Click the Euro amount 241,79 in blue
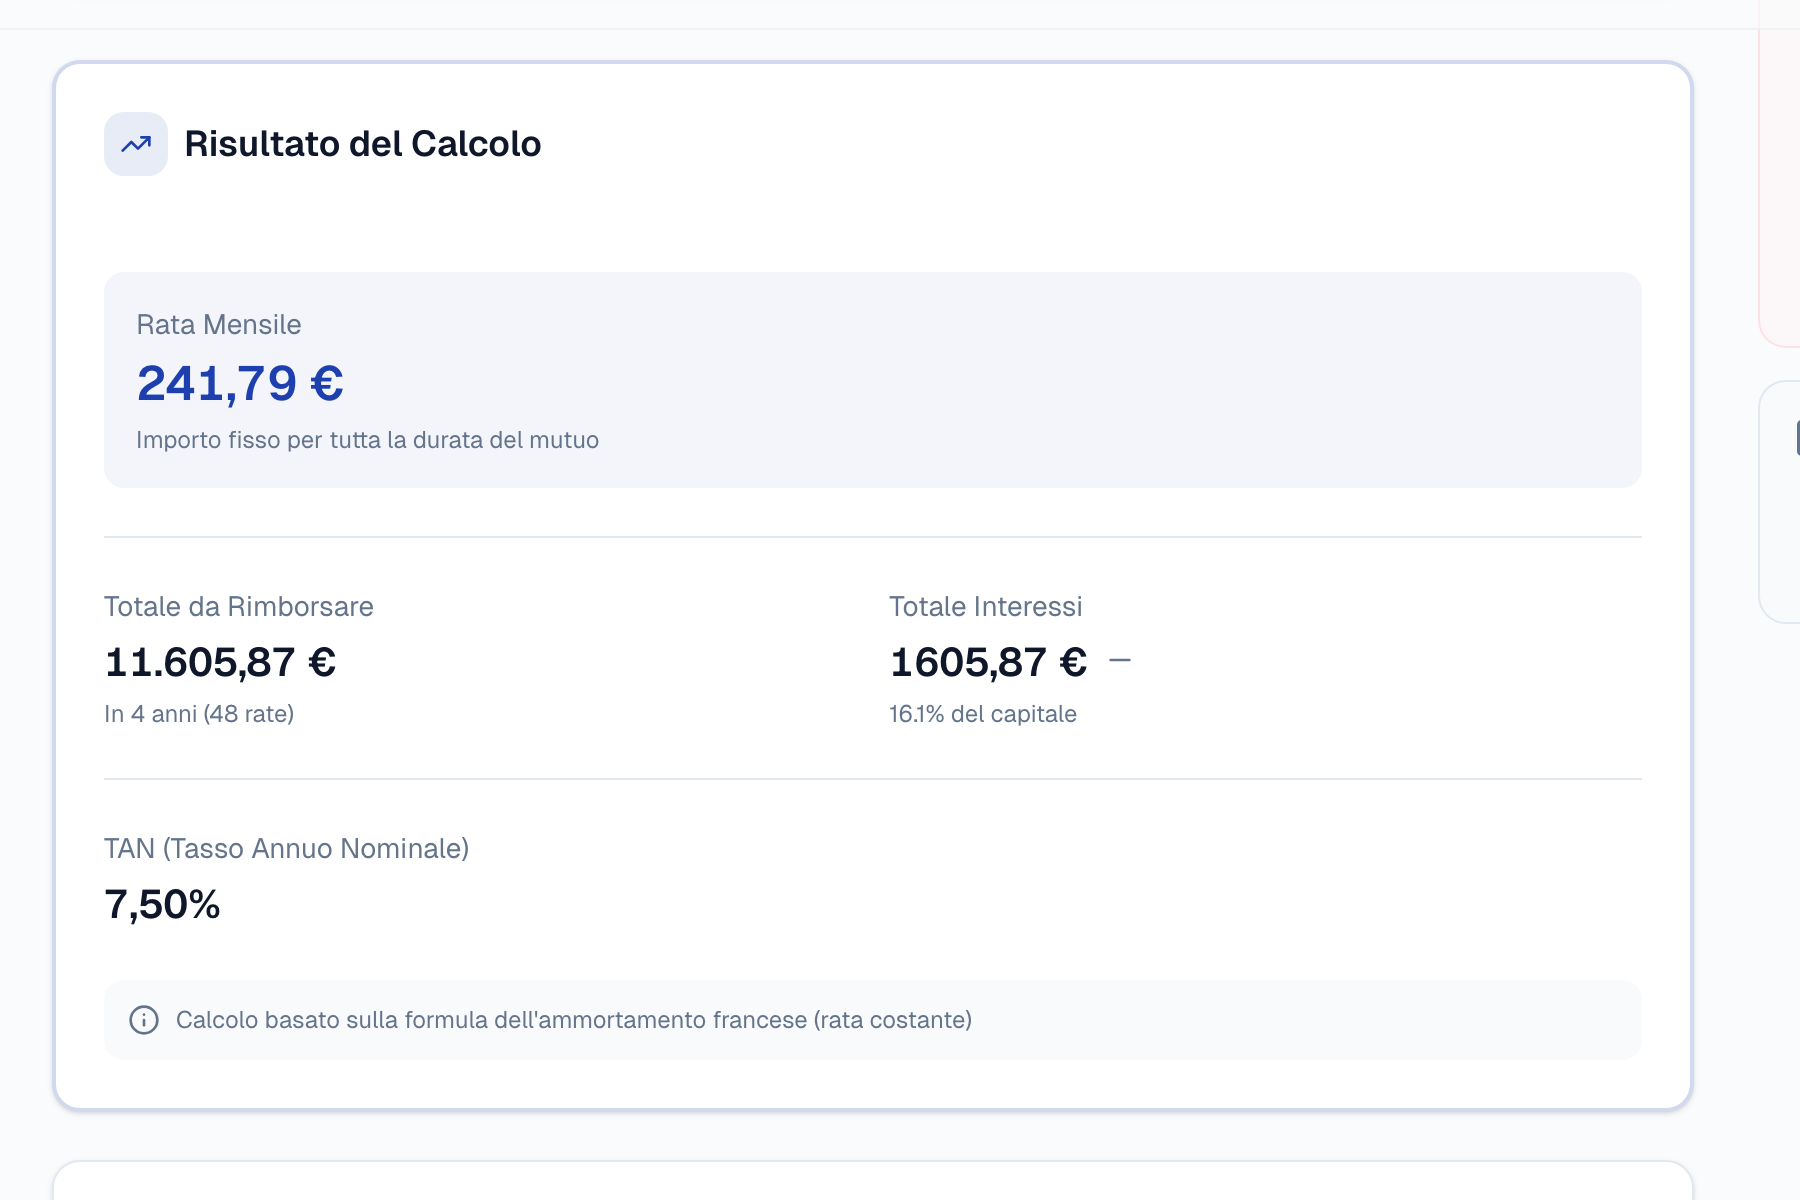 pyautogui.click(x=240, y=383)
